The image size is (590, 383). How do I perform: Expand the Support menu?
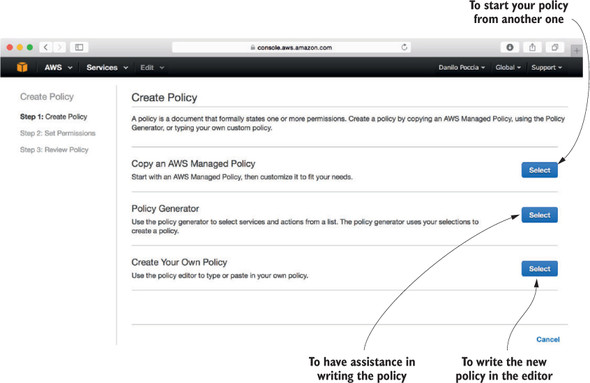point(546,67)
